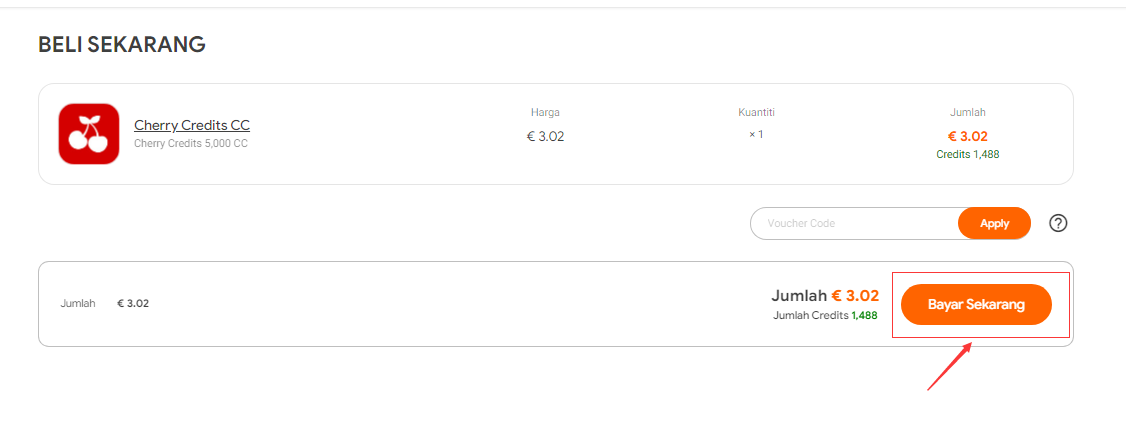Select the Cherry Credits 5,000 CC subtitle

(x=191, y=143)
